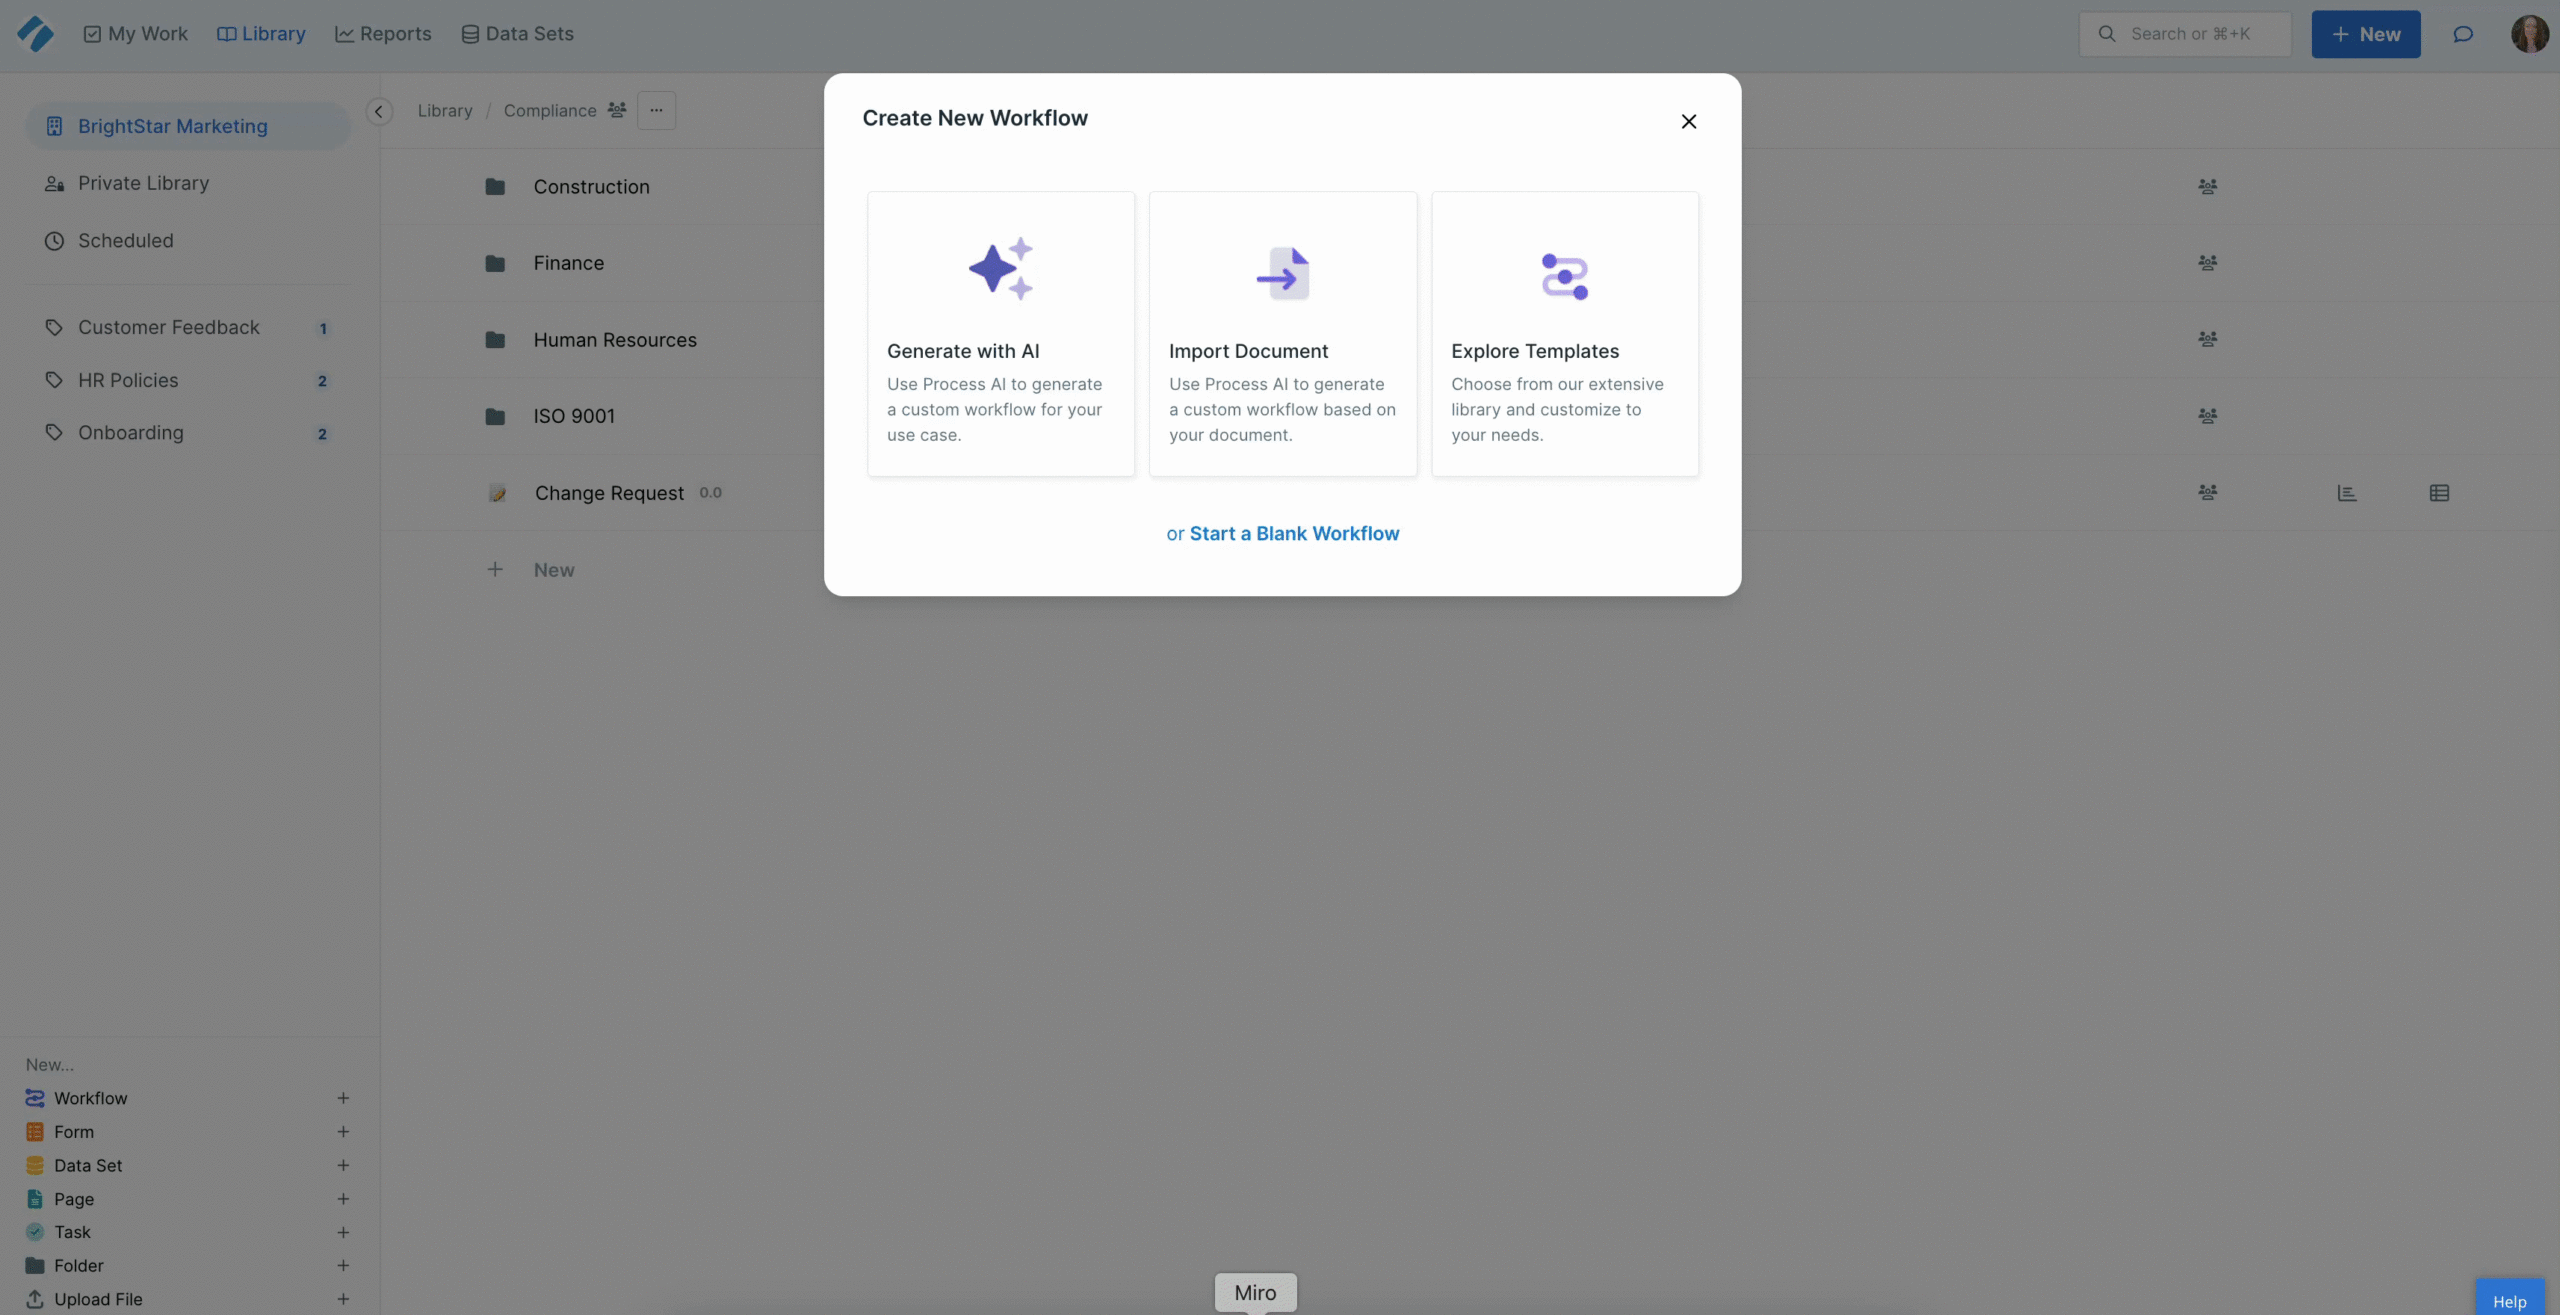Image resolution: width=2560 pixels, height=1315 pixels.
Task: Click the team members icon on the Construction row
Action: 2209,186
